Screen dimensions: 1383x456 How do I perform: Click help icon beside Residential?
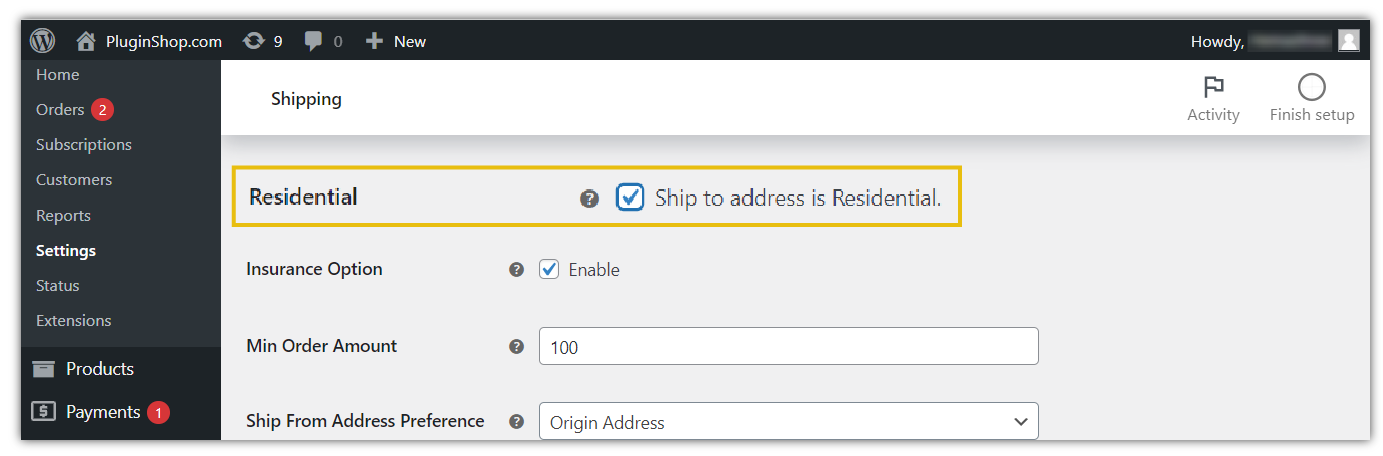(x=589, y=198)
